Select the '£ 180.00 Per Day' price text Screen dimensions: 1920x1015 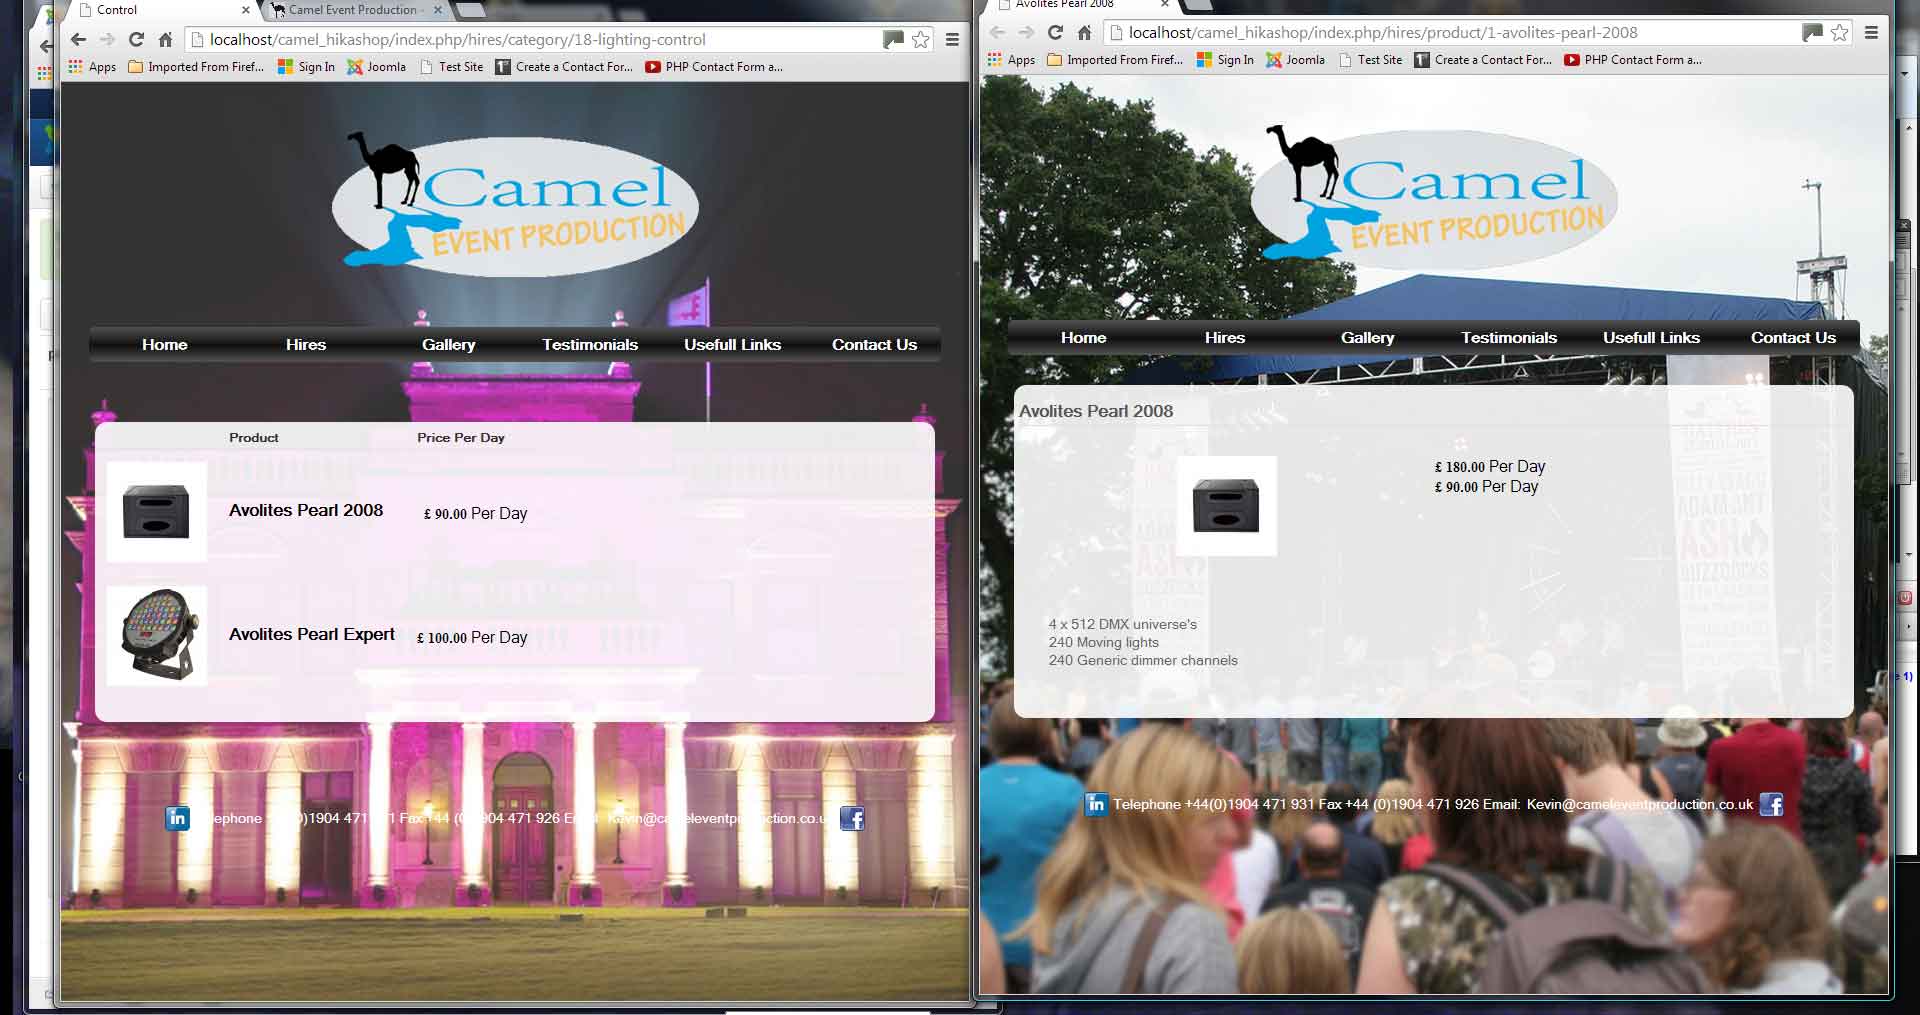click(1490, 466)
